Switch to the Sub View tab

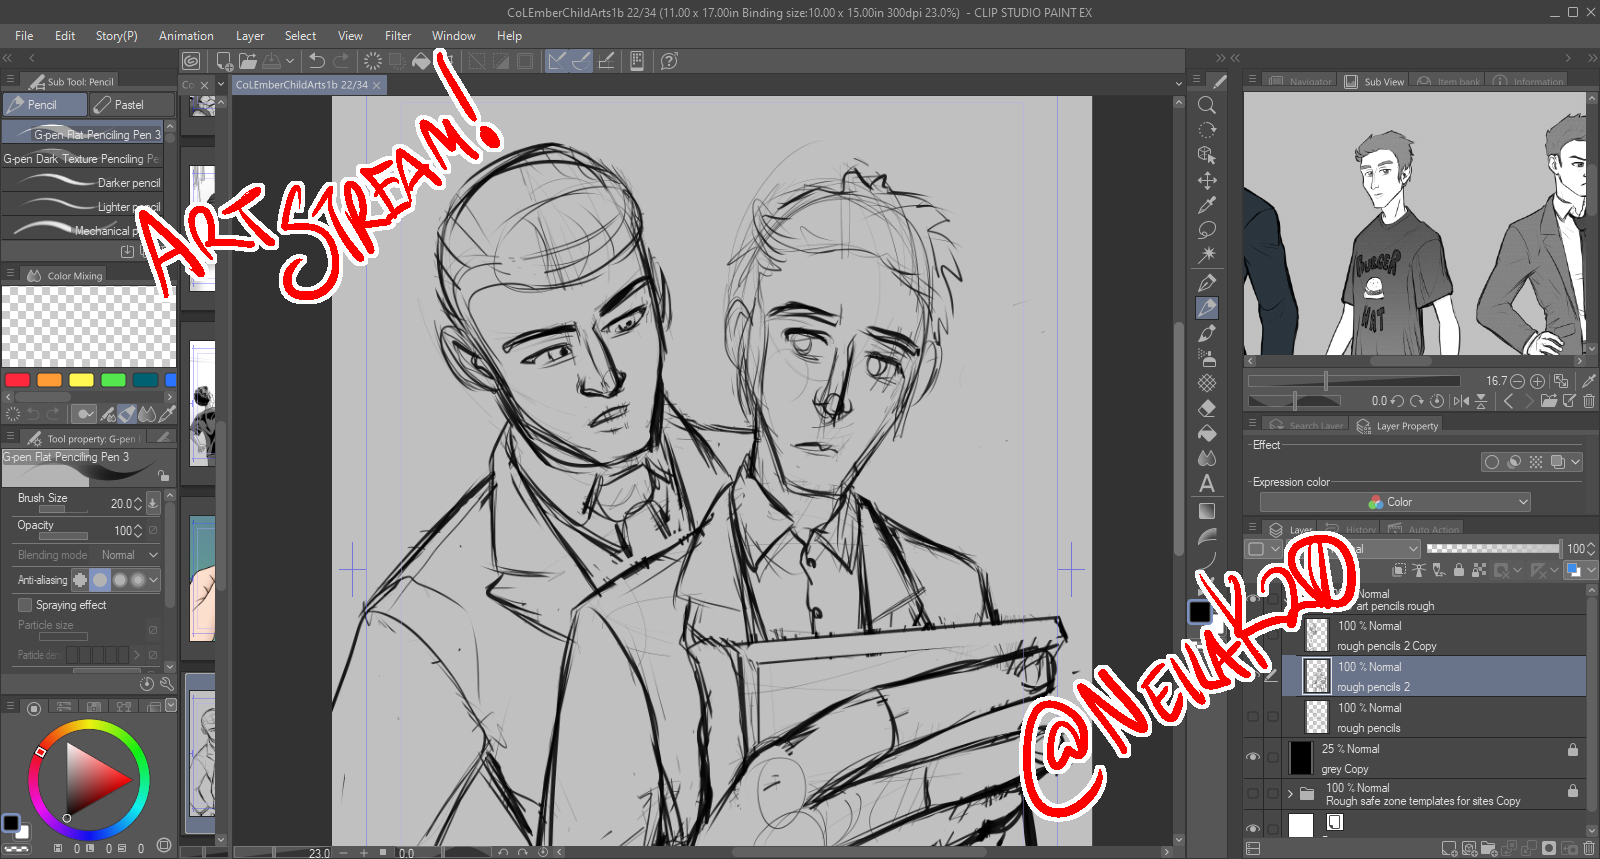pyautogui.click(x=1375, y=82)
